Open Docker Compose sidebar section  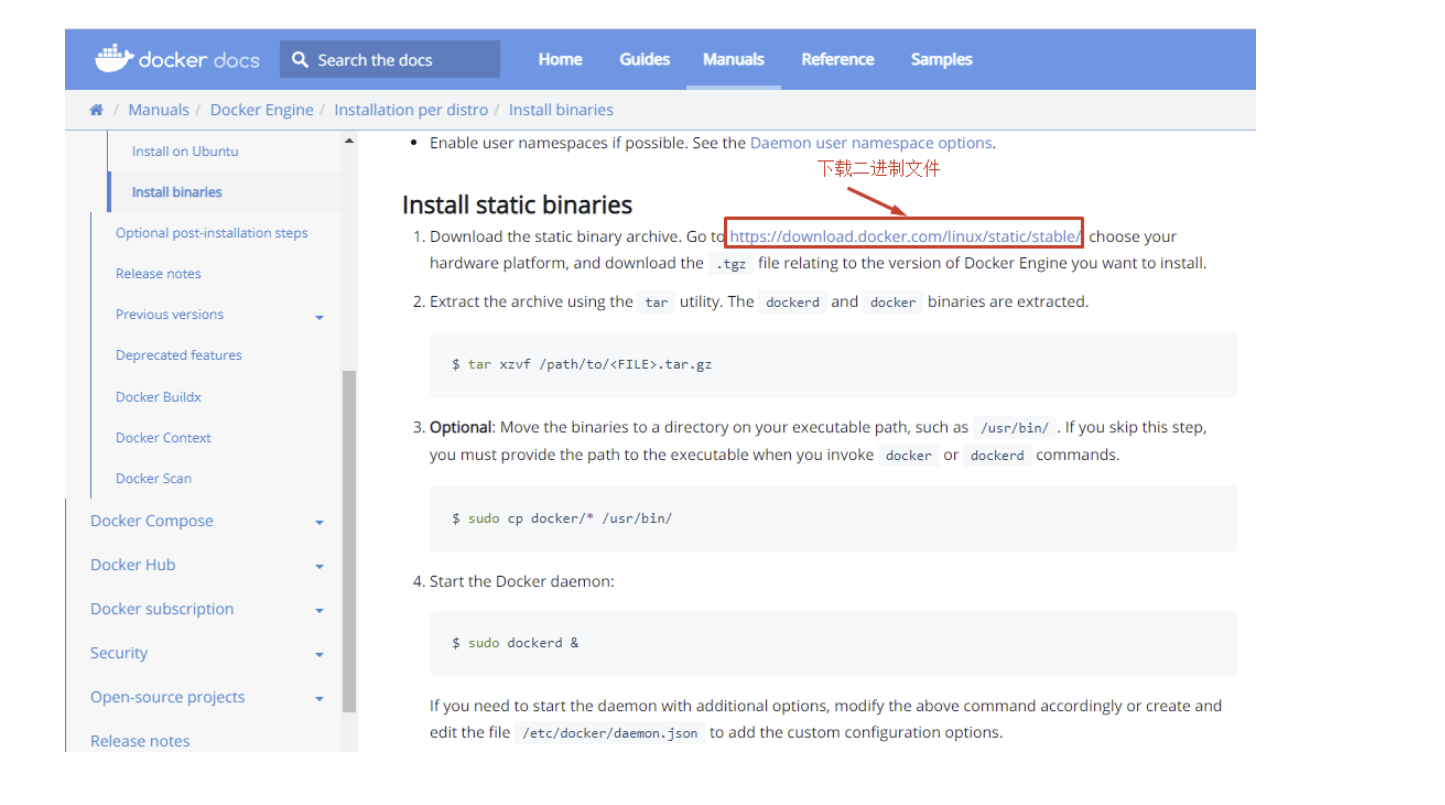pyautogui.click(x=151, y=521)
